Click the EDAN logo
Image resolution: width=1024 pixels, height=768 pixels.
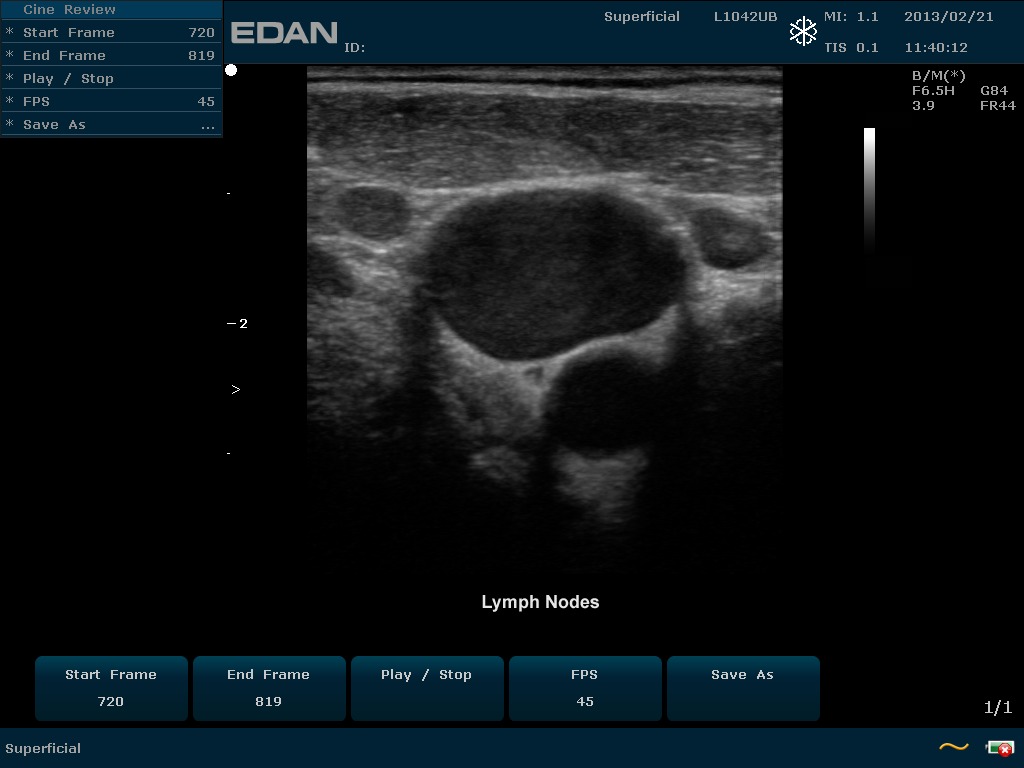(284, 33)
